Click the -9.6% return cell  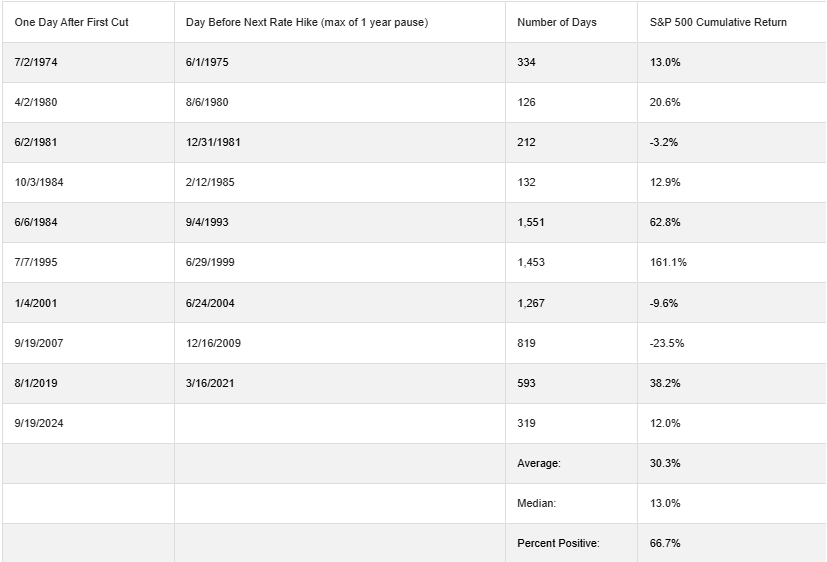click(732, 303)
